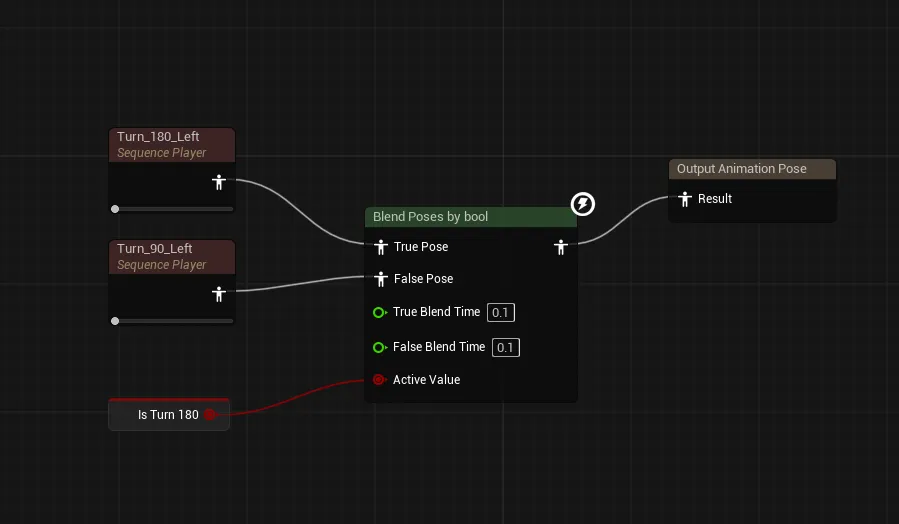Click the Active Value red boolean pin
The image size is (899, 524).
click(x=379, y=380)
